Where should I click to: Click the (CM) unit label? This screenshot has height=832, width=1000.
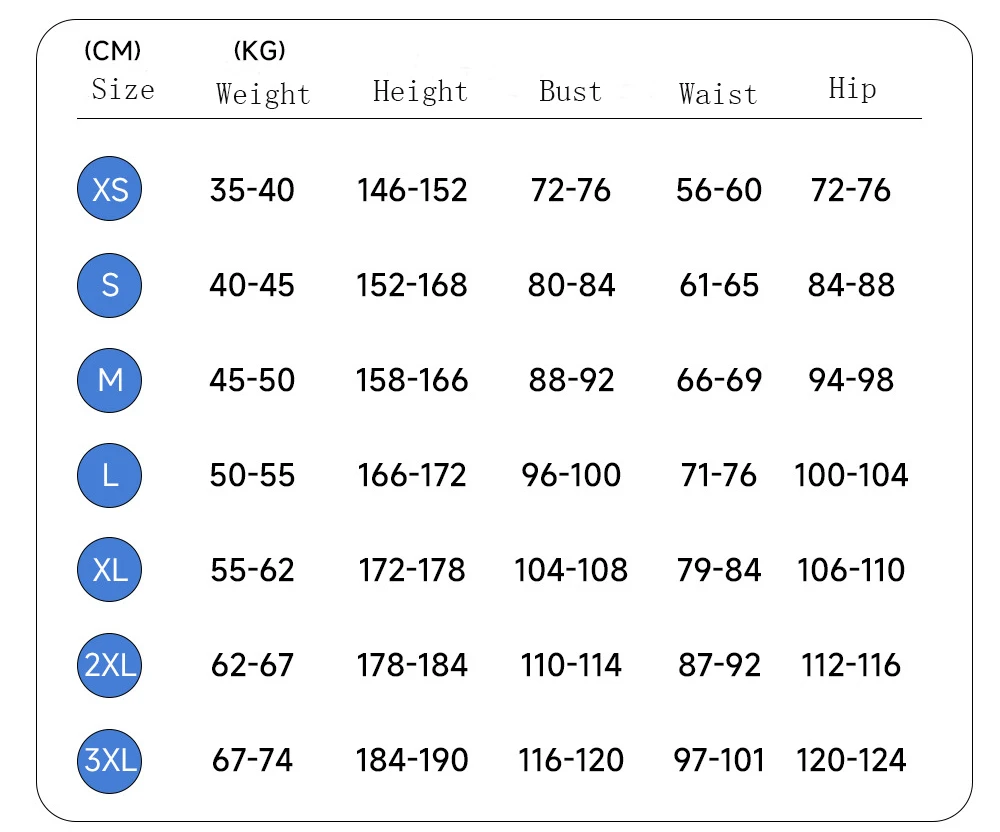113,50
